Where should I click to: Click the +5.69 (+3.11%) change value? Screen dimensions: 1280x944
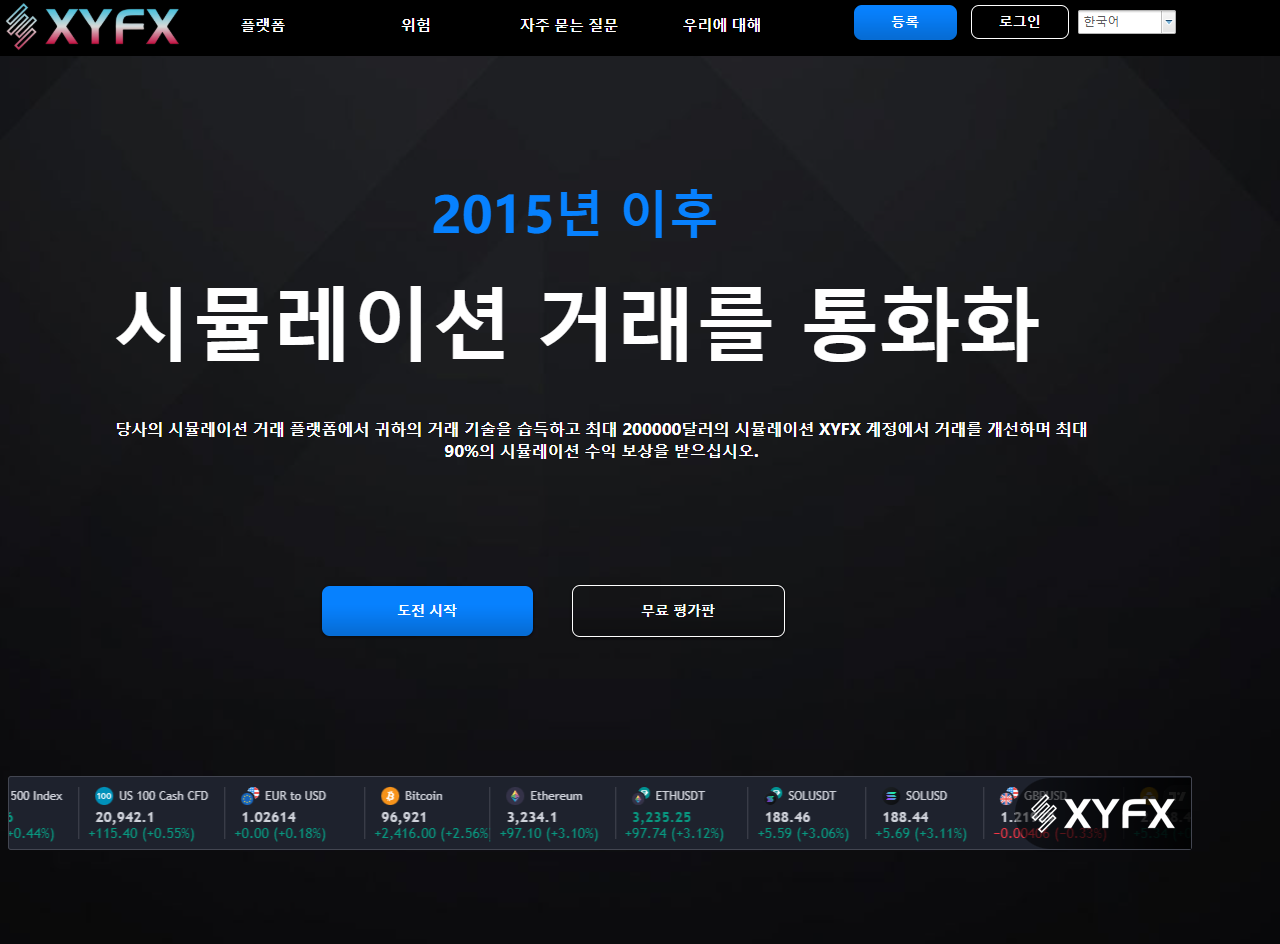921,834
